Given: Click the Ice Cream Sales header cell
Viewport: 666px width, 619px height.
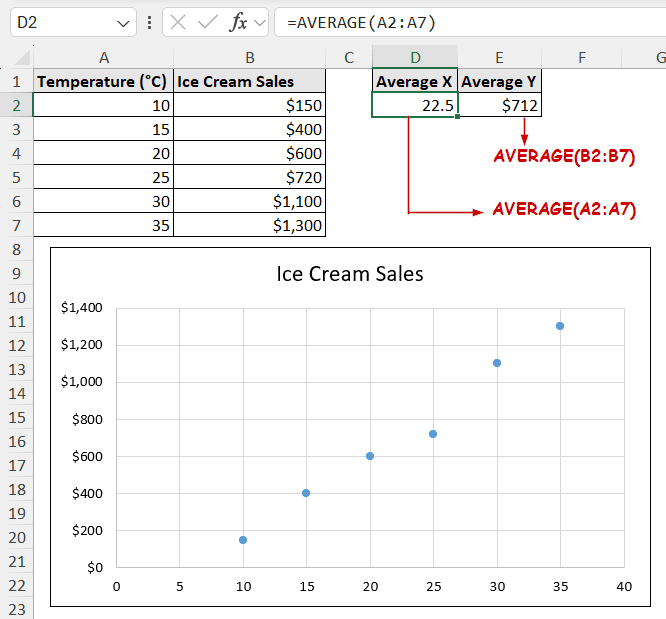Looking at the screenshot, I should (x=250, y=81).
